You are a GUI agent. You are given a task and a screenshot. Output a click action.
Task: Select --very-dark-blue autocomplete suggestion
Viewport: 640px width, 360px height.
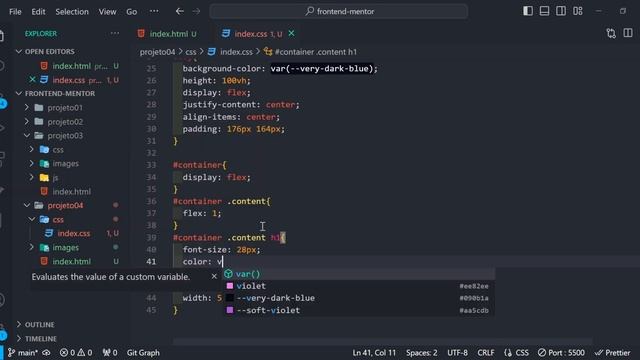358,298
